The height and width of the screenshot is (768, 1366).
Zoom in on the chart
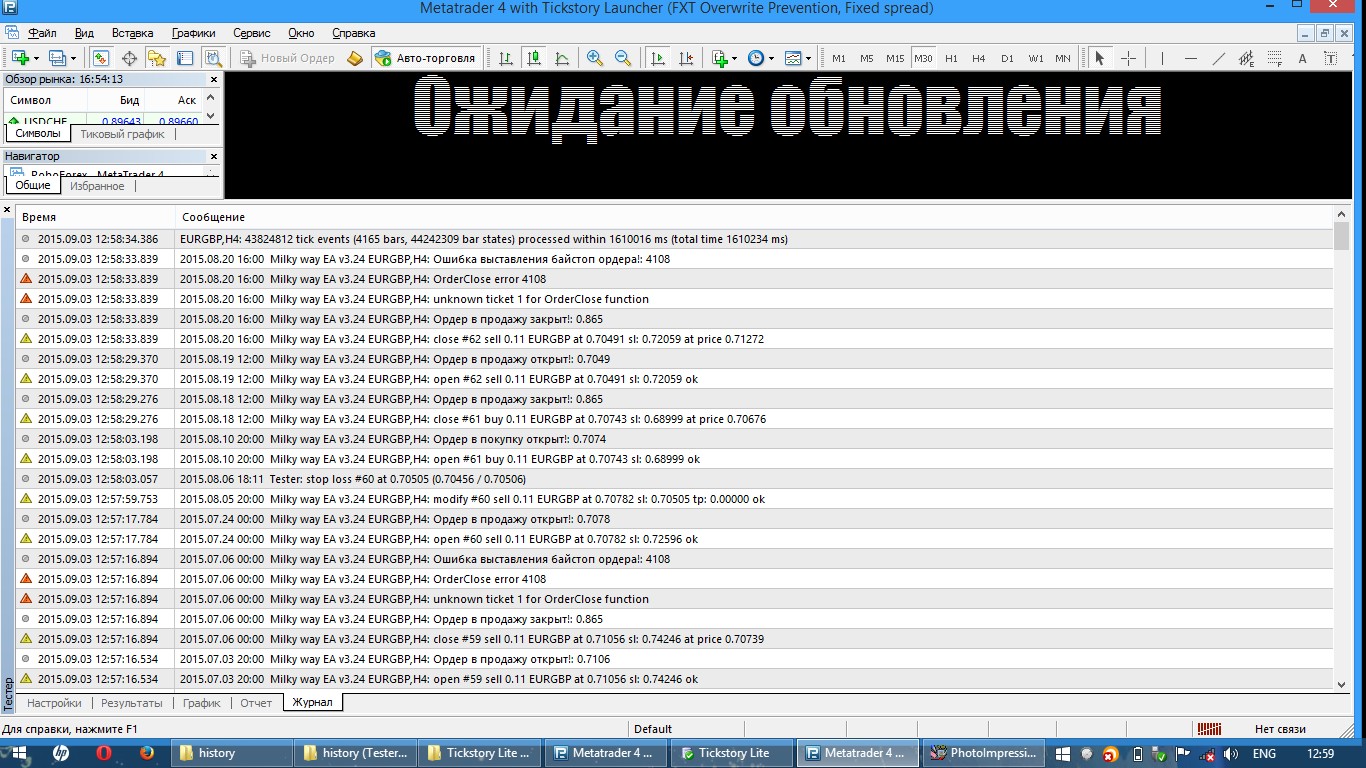(x=595, y=58)
